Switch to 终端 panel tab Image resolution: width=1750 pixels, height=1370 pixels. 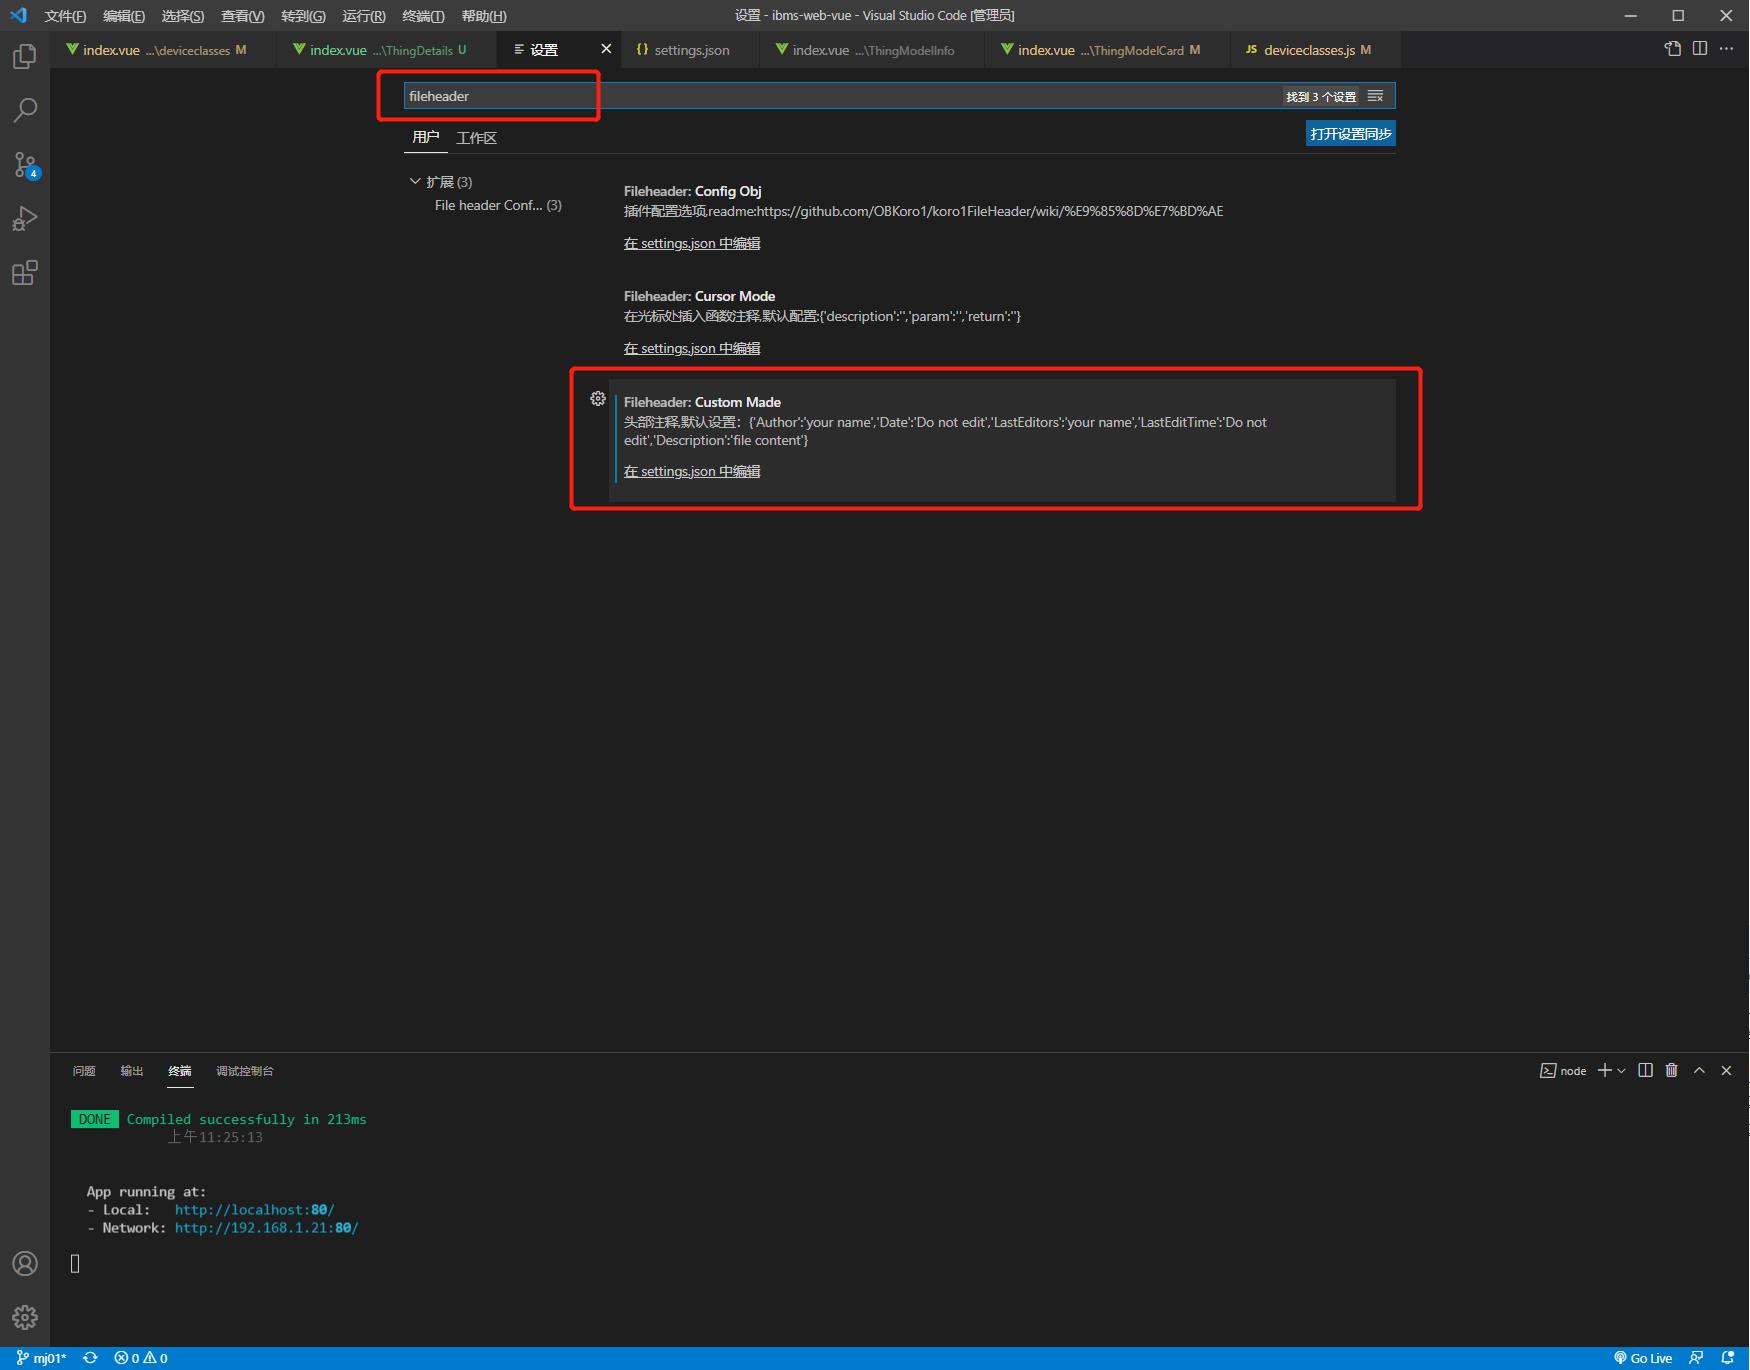pyautogui.click(x=180, y=1071)
